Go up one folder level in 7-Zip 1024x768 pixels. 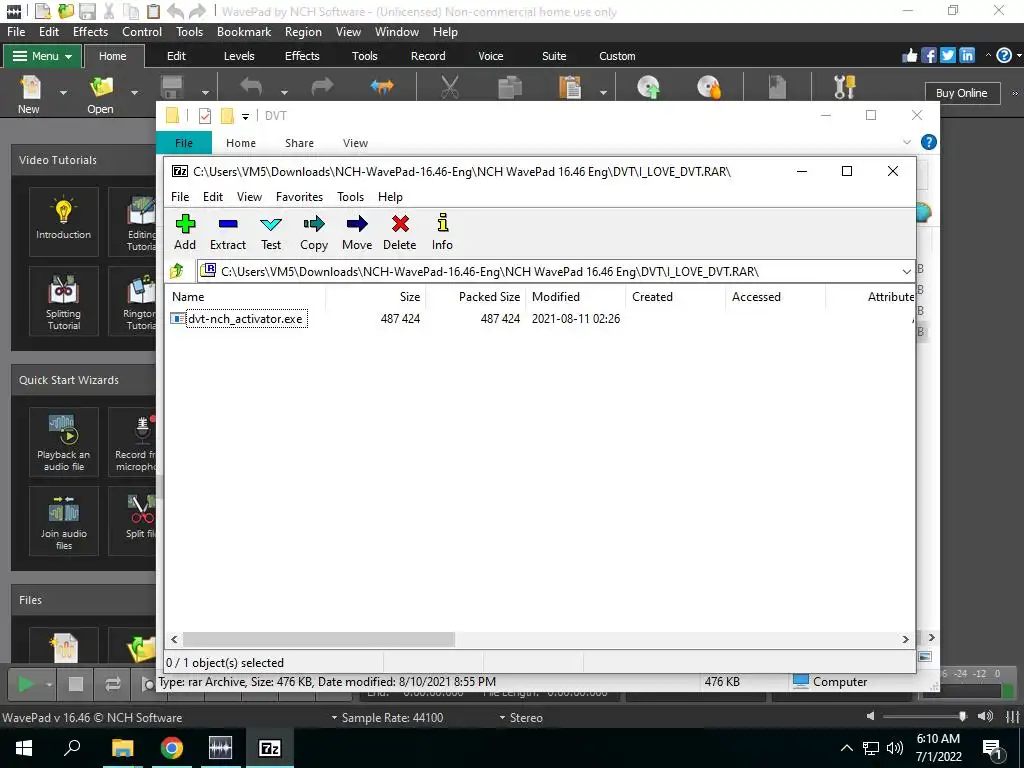tap(176, 271)
